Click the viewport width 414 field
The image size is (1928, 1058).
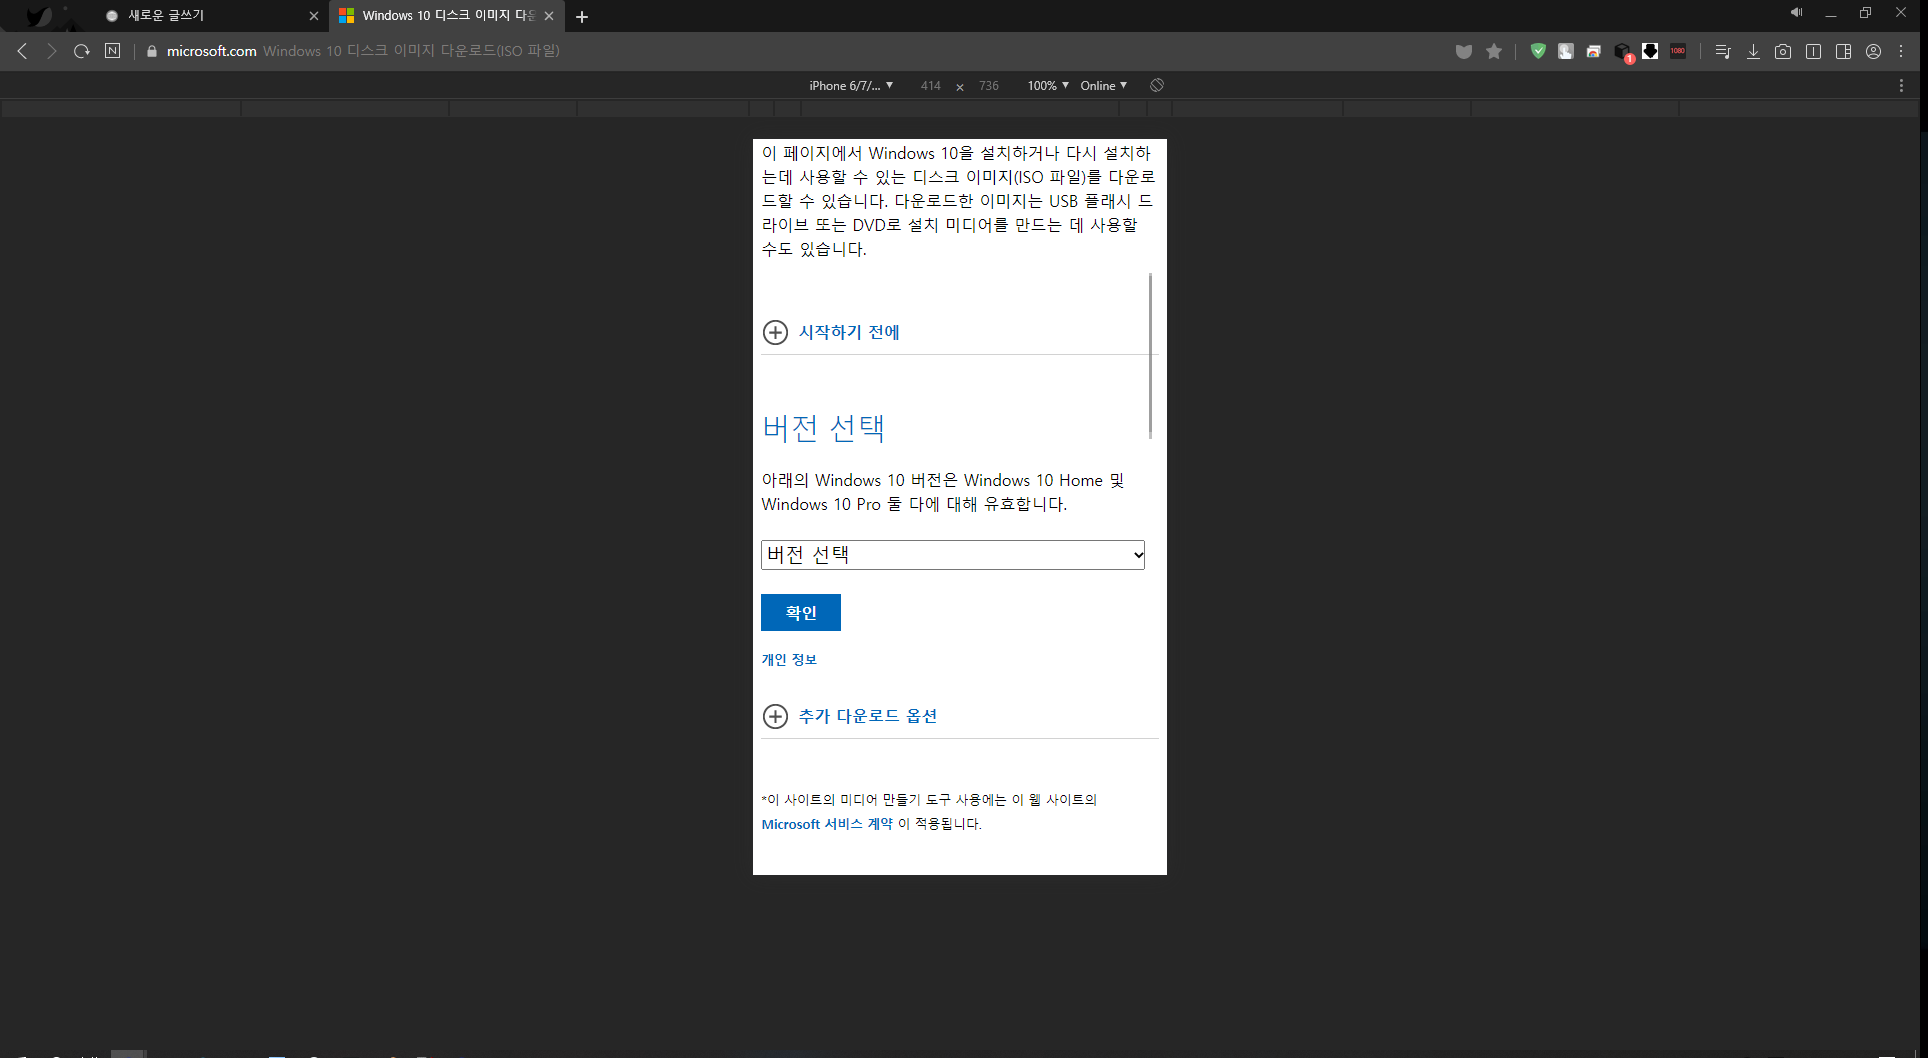[x=931, y=86]
